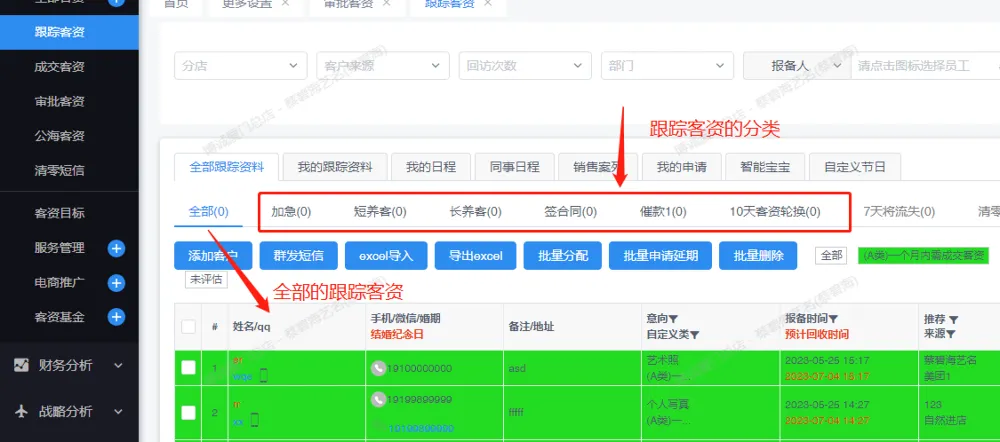The image size is (1000, 442).
Task: Click the mobile device icon in row 1
Action: click(x=264, y=376)
